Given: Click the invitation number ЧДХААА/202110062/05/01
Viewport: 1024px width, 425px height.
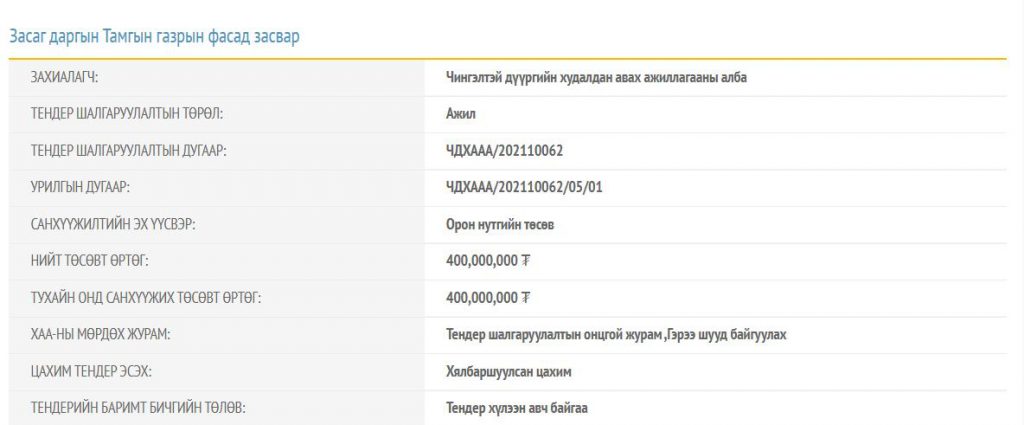Looking at the screenshot, I should 524,188.
